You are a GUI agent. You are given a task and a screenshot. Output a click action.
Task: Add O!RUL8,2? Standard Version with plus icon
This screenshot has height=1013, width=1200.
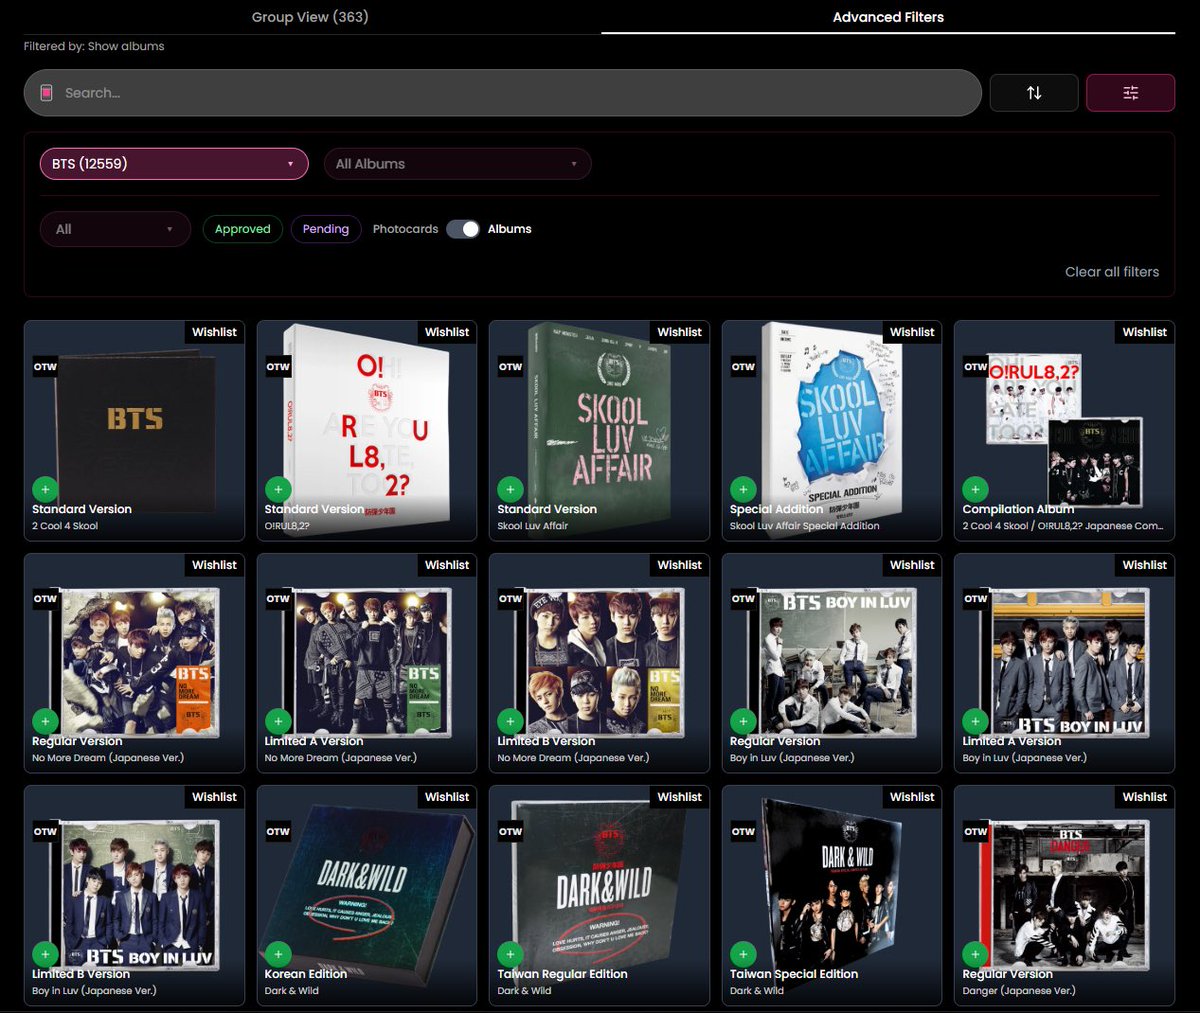click(x=278, y=489)
